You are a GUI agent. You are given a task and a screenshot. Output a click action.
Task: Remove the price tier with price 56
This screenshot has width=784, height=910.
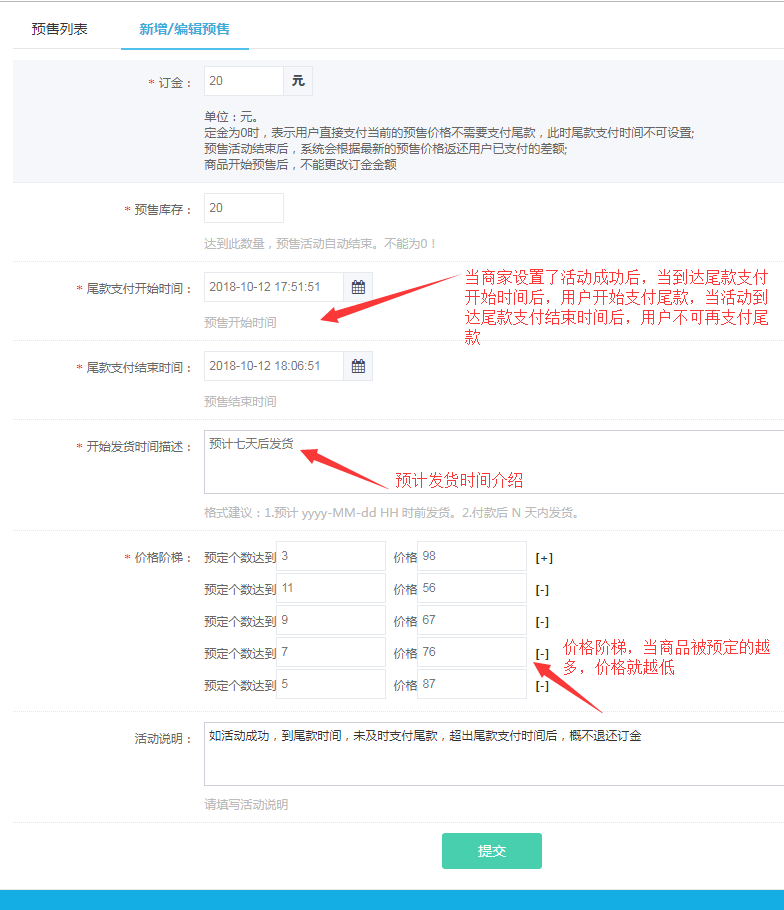[542, 590]
